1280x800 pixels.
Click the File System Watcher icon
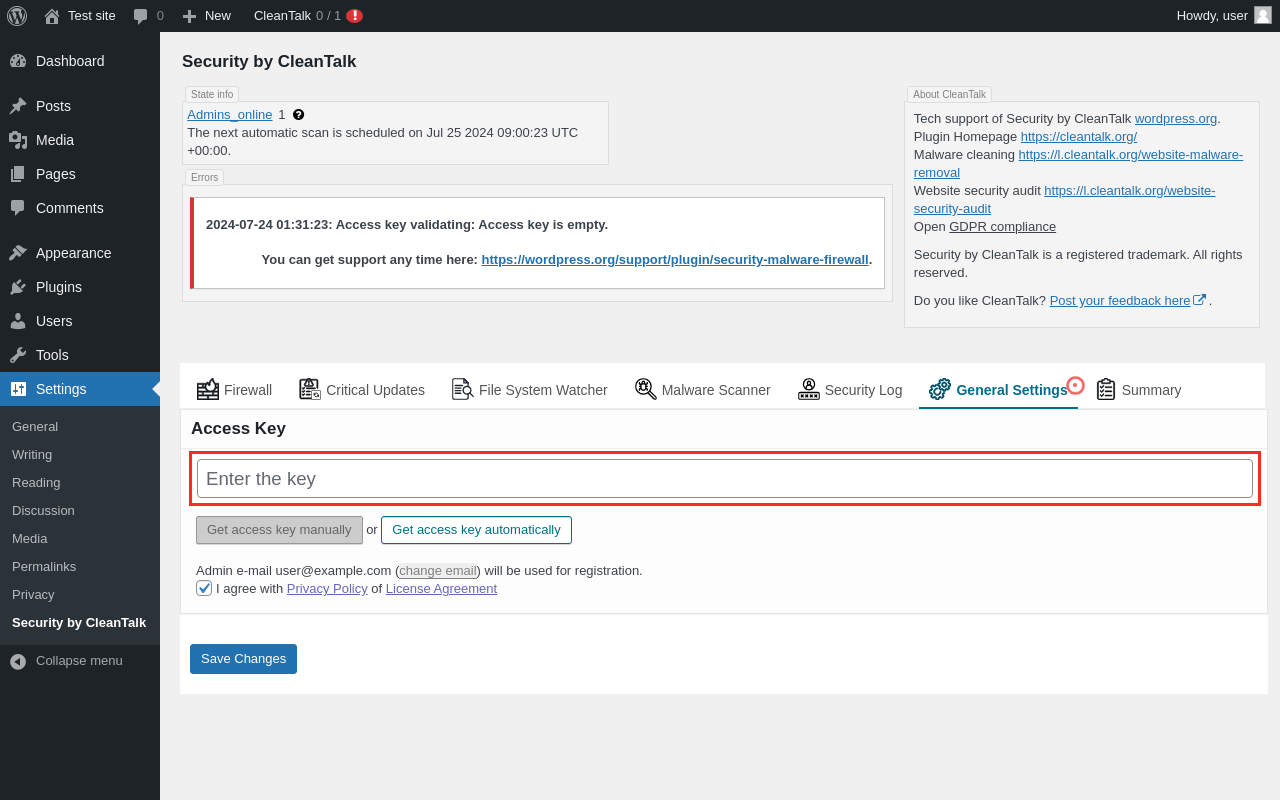pos(462,389)
